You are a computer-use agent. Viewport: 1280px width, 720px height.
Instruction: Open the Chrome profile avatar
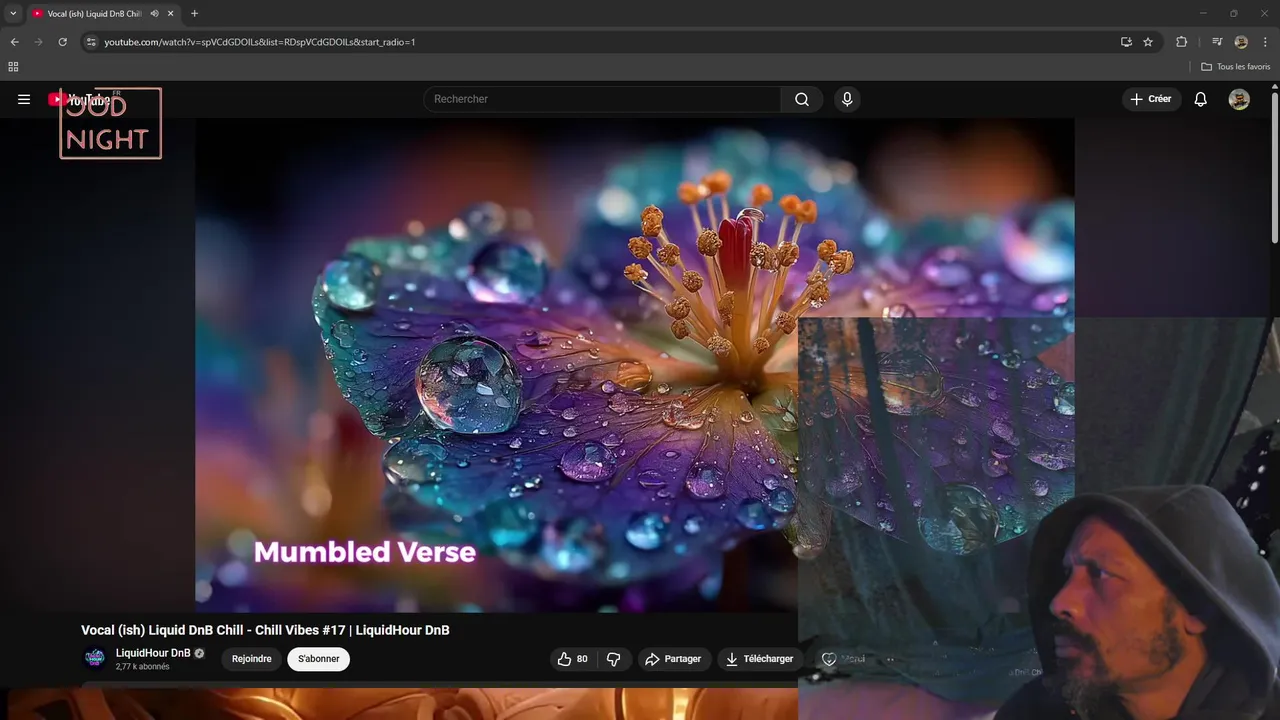[1241, 42]
